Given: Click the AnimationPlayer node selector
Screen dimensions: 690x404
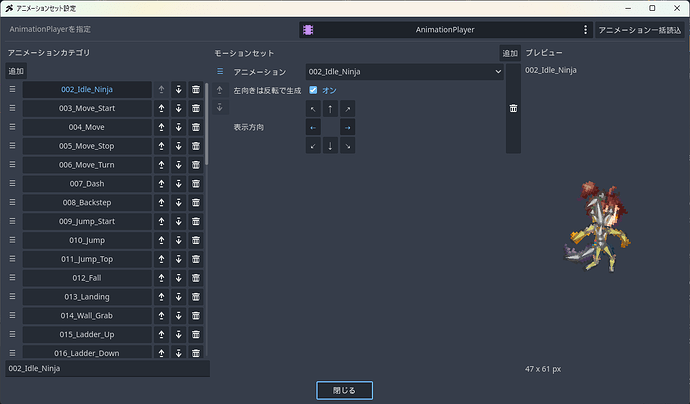Looking at the screenshot, I should pyautogui.click(x=445, y=30).
